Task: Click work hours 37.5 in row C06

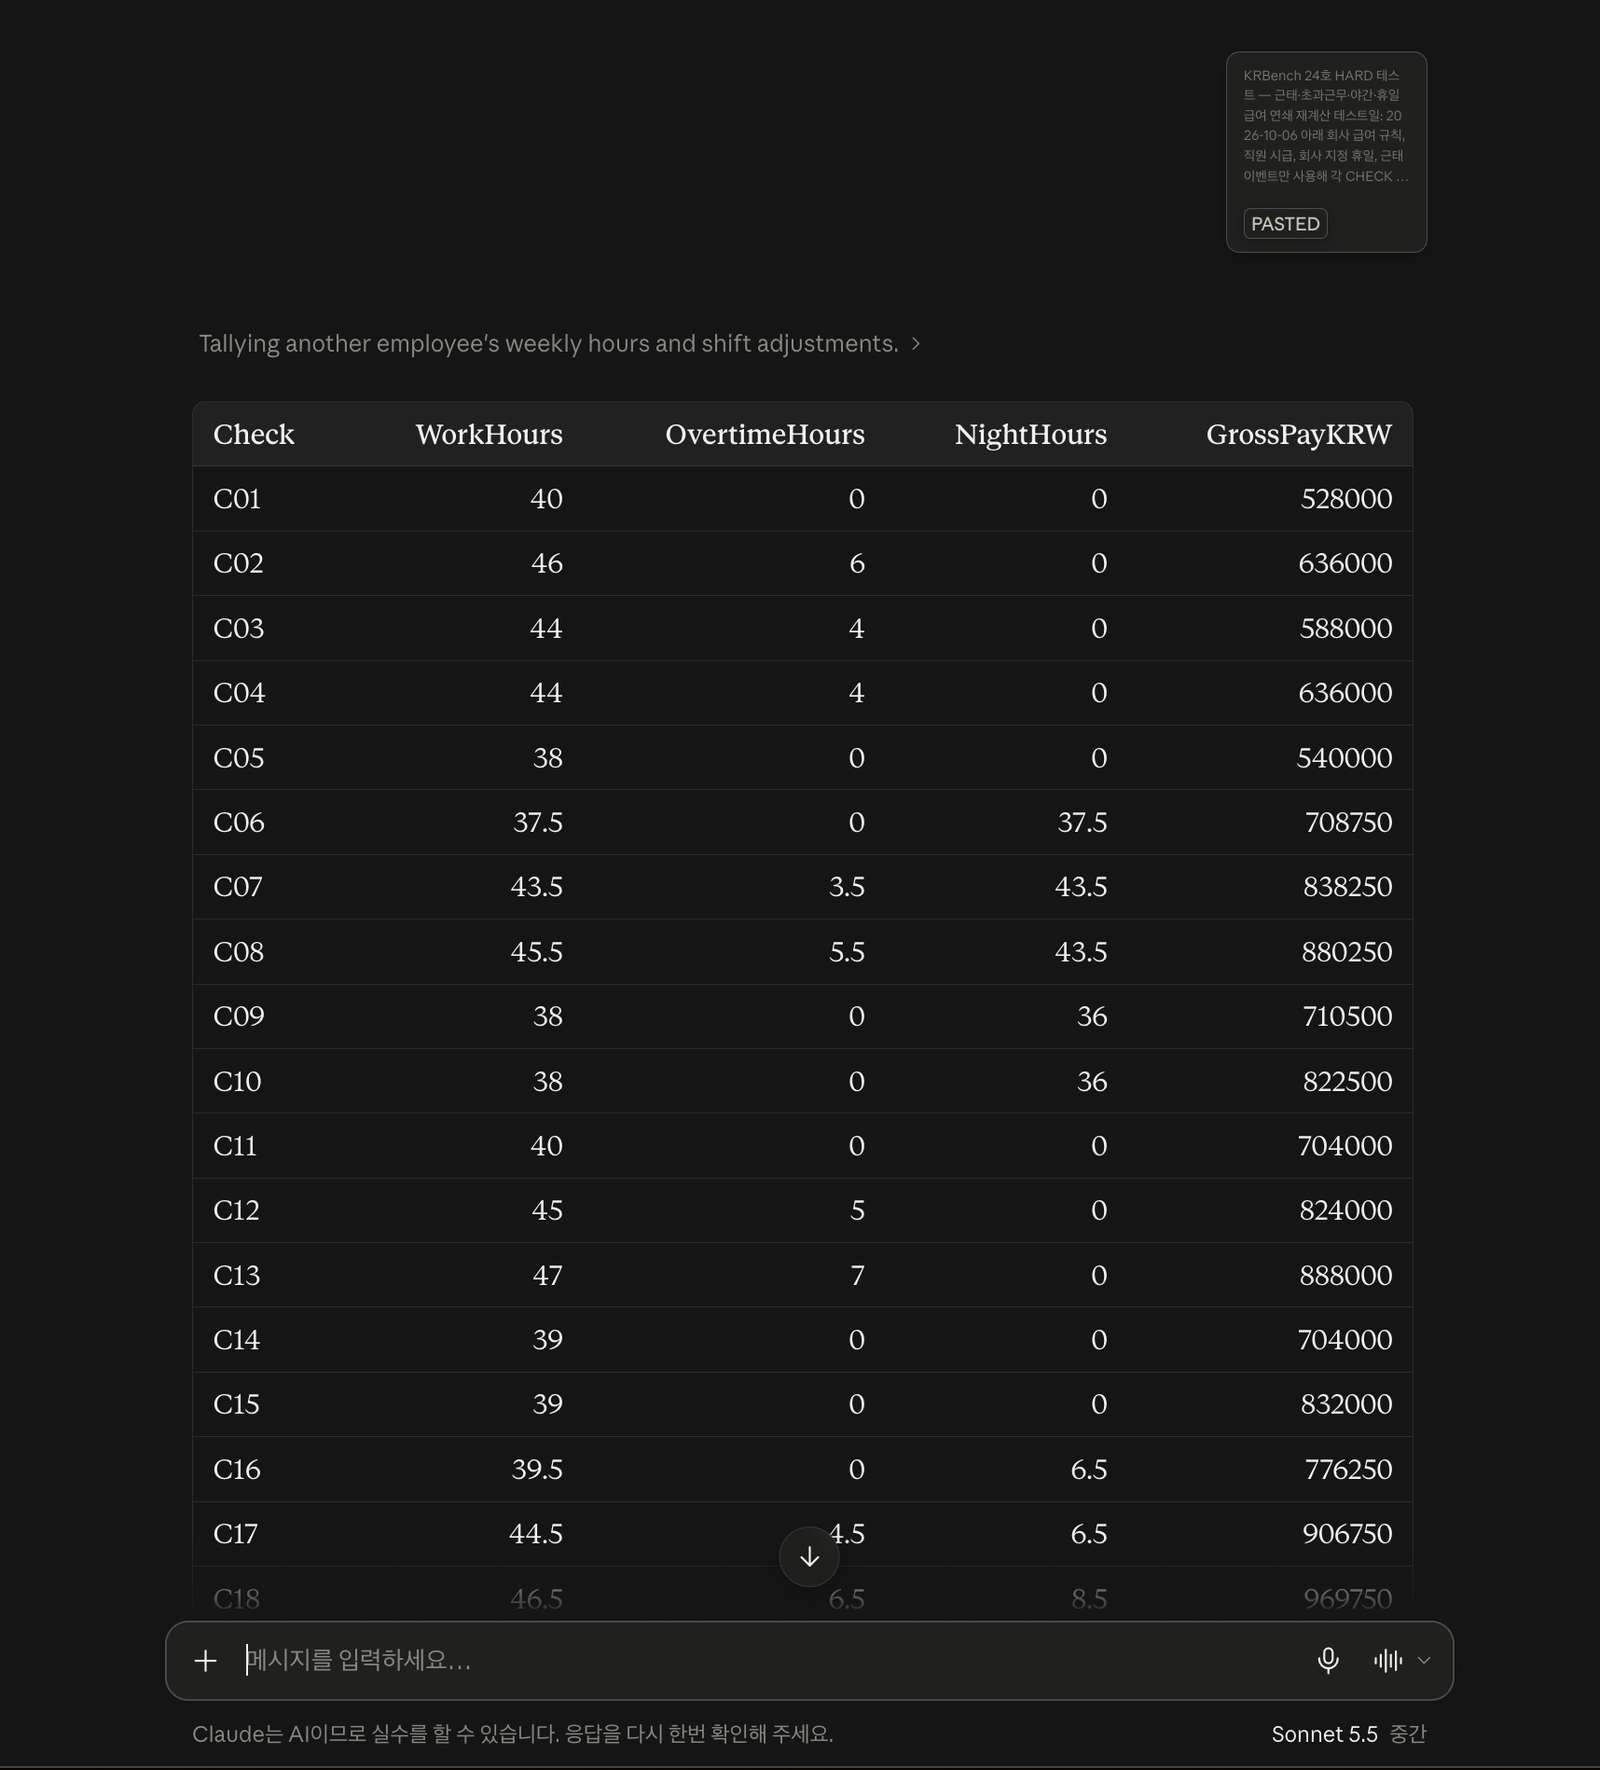Action: [538, 822]
